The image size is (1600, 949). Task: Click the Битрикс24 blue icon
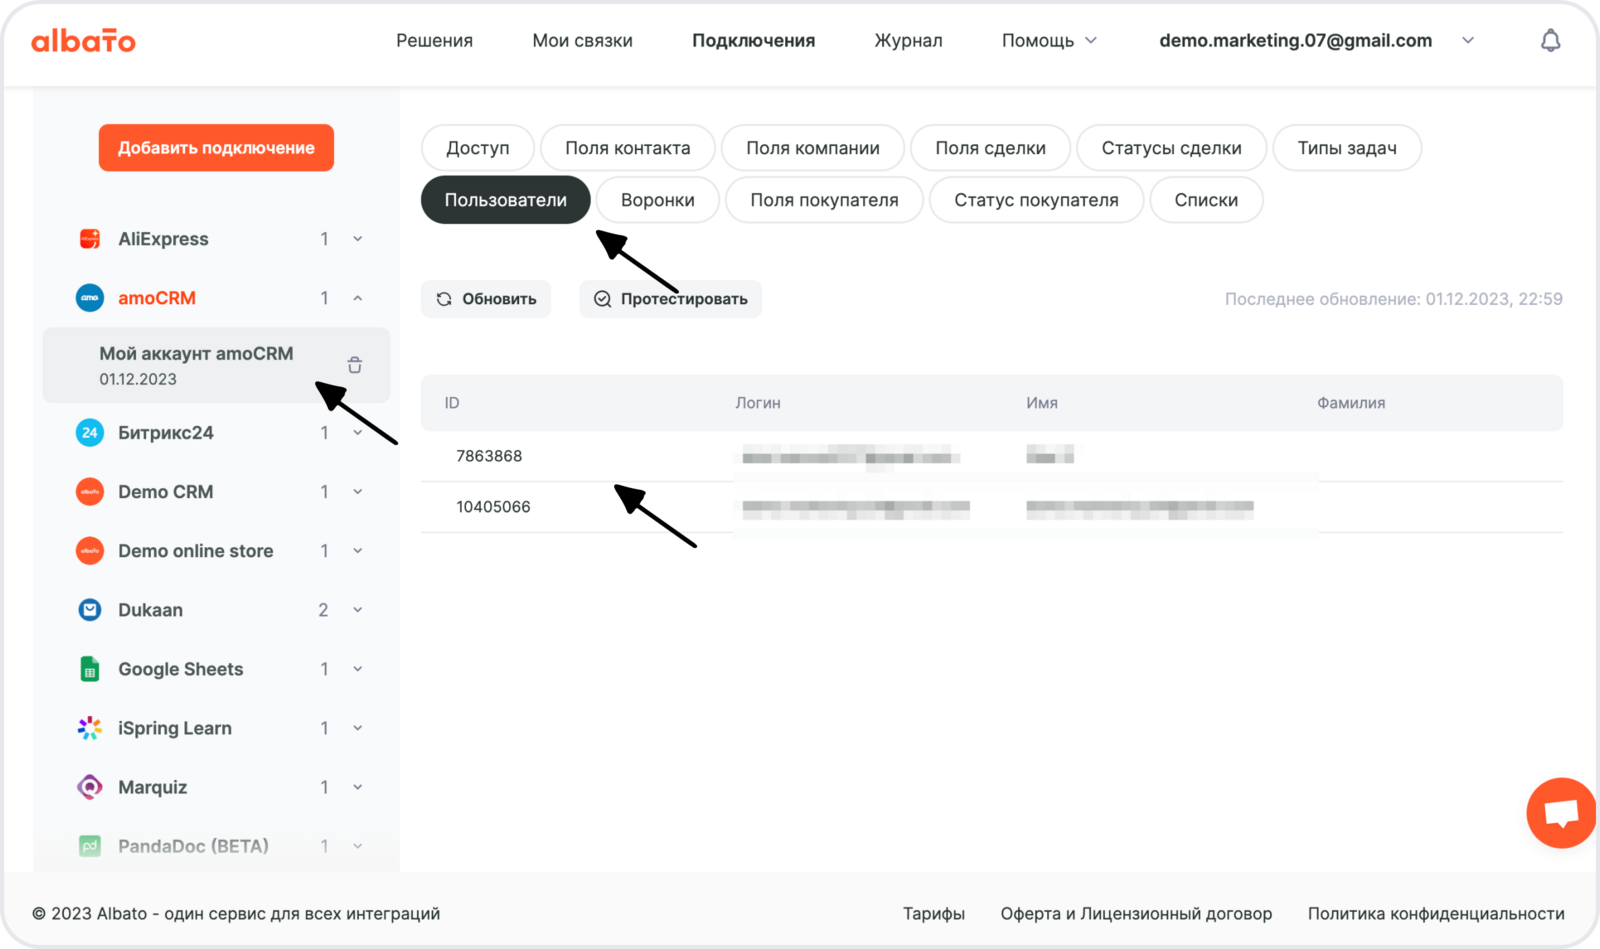(90, 433)
